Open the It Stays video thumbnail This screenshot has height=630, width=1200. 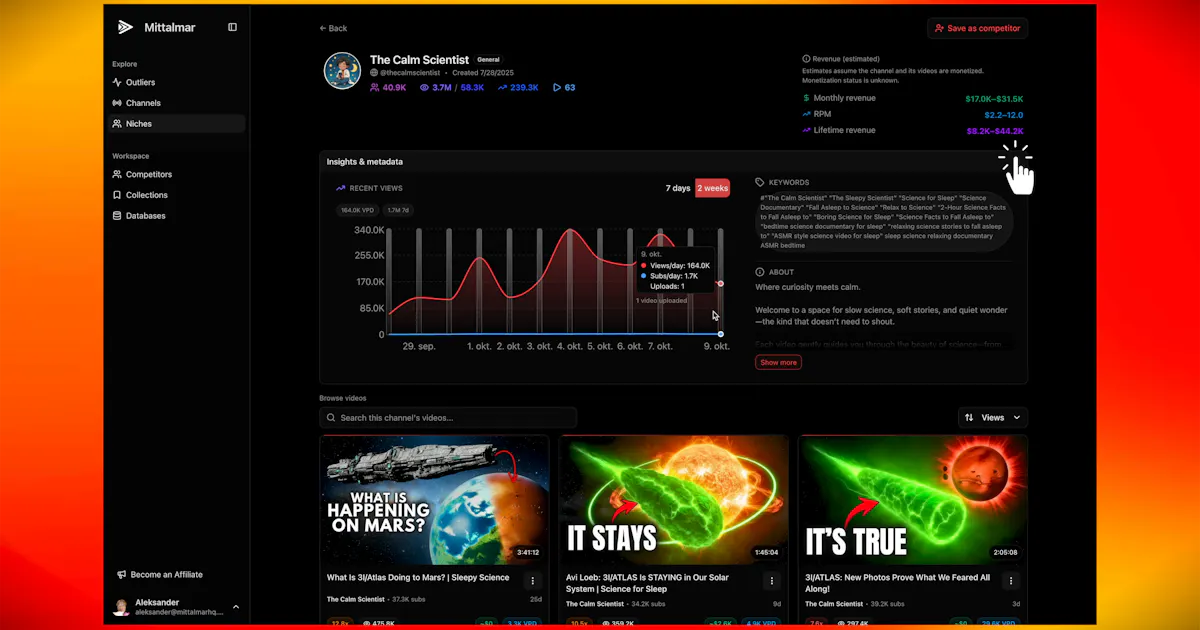673,500
